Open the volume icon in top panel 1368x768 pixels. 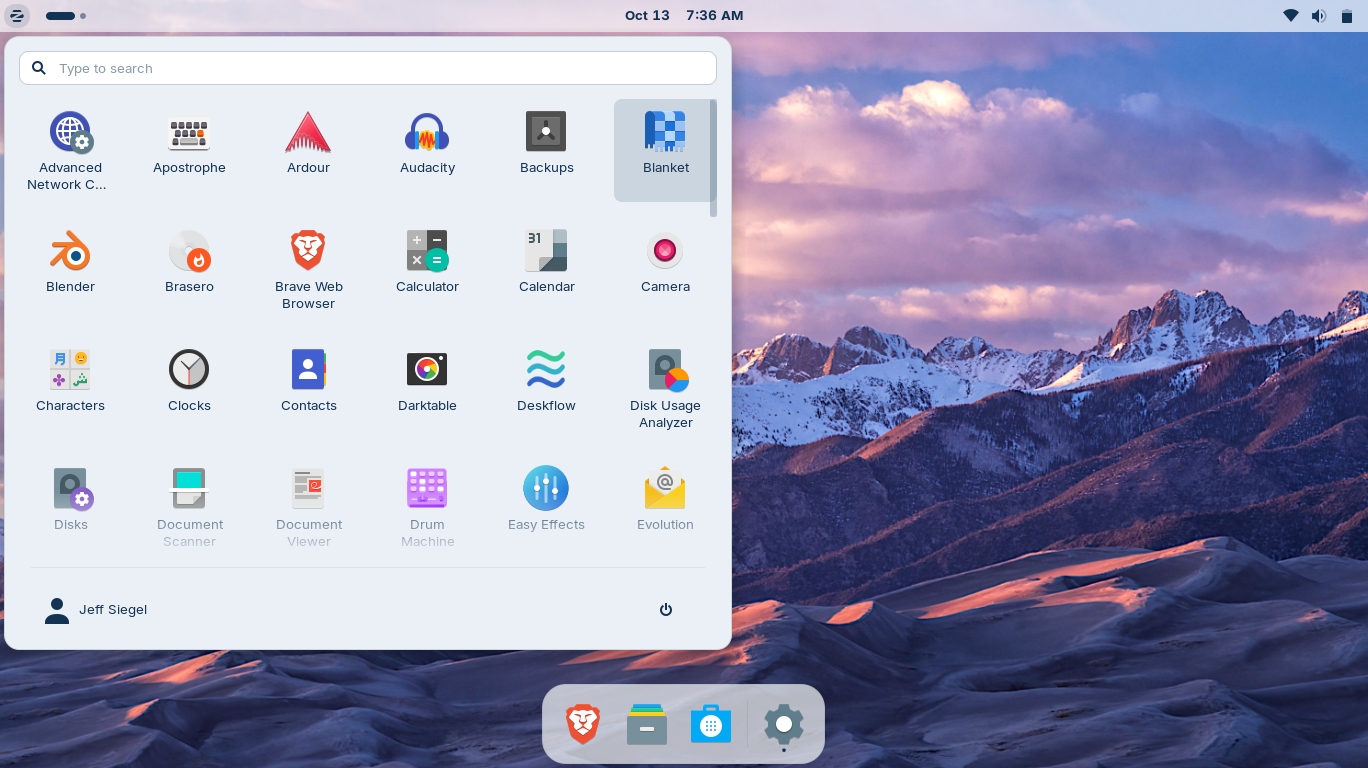[x=1318, y=15]
